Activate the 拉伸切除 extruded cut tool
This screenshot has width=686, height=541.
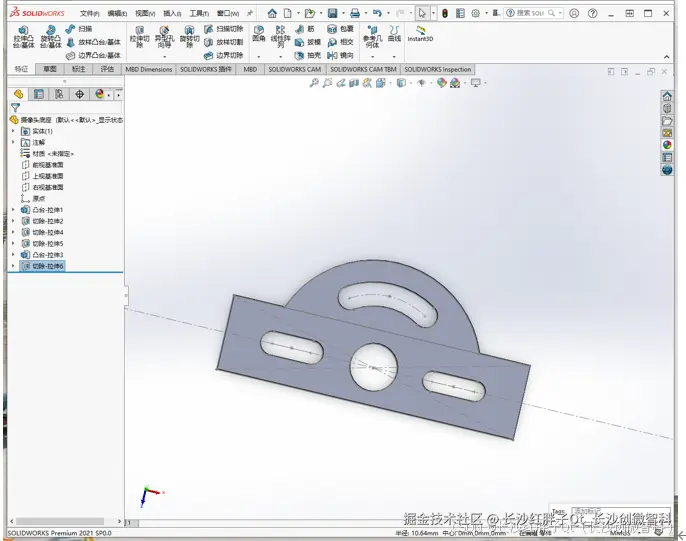coord(140,36)
